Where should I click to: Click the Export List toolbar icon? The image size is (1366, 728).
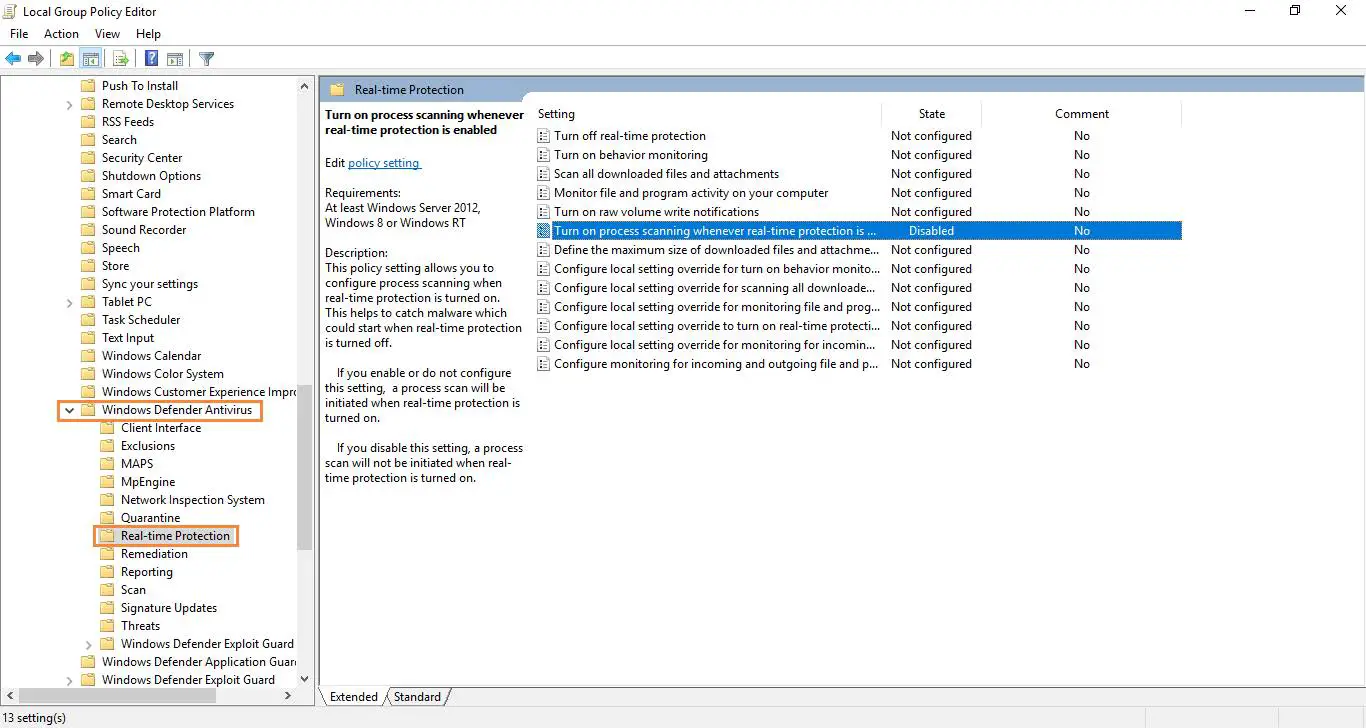point(121,59)
